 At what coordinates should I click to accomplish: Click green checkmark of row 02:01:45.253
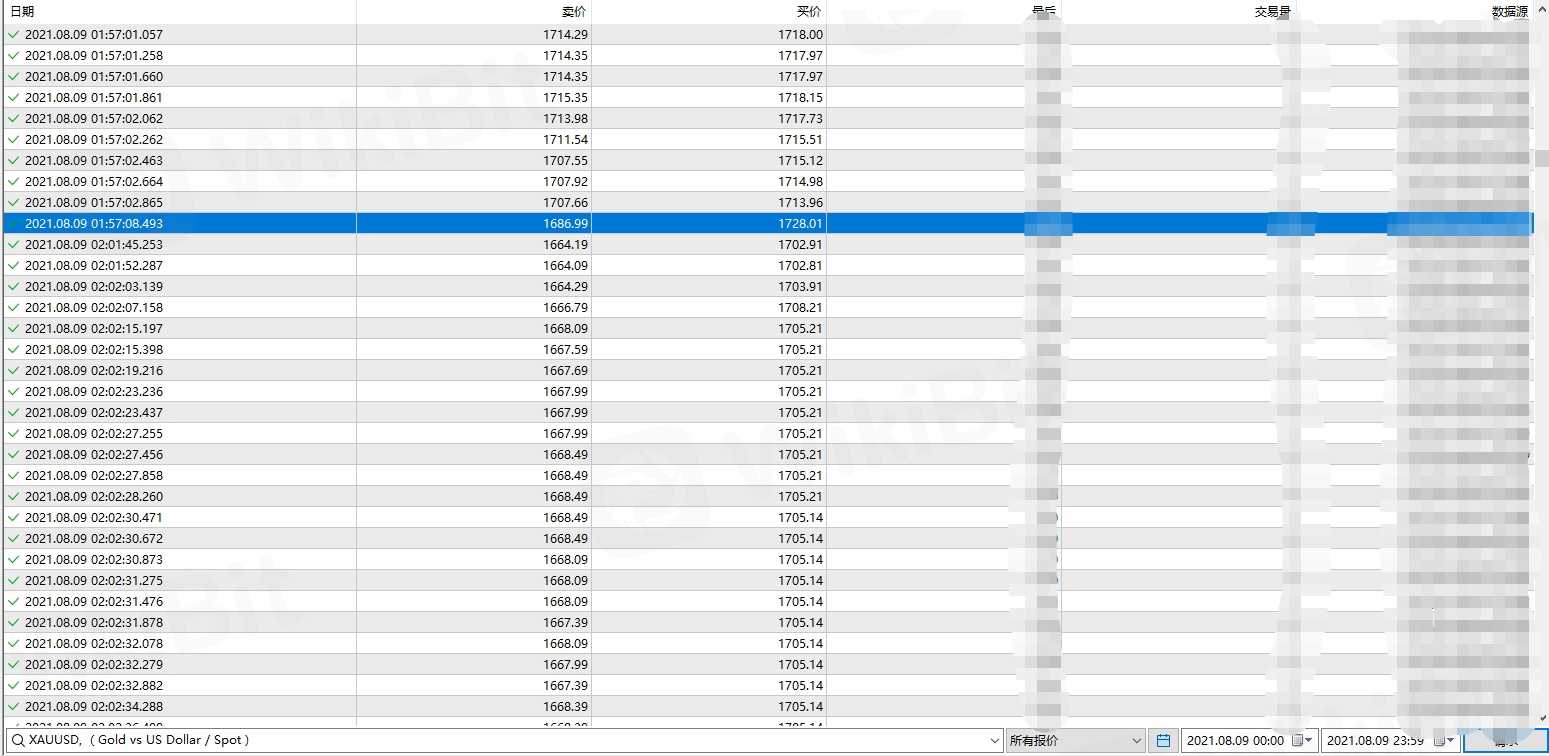tap(13, 245)
